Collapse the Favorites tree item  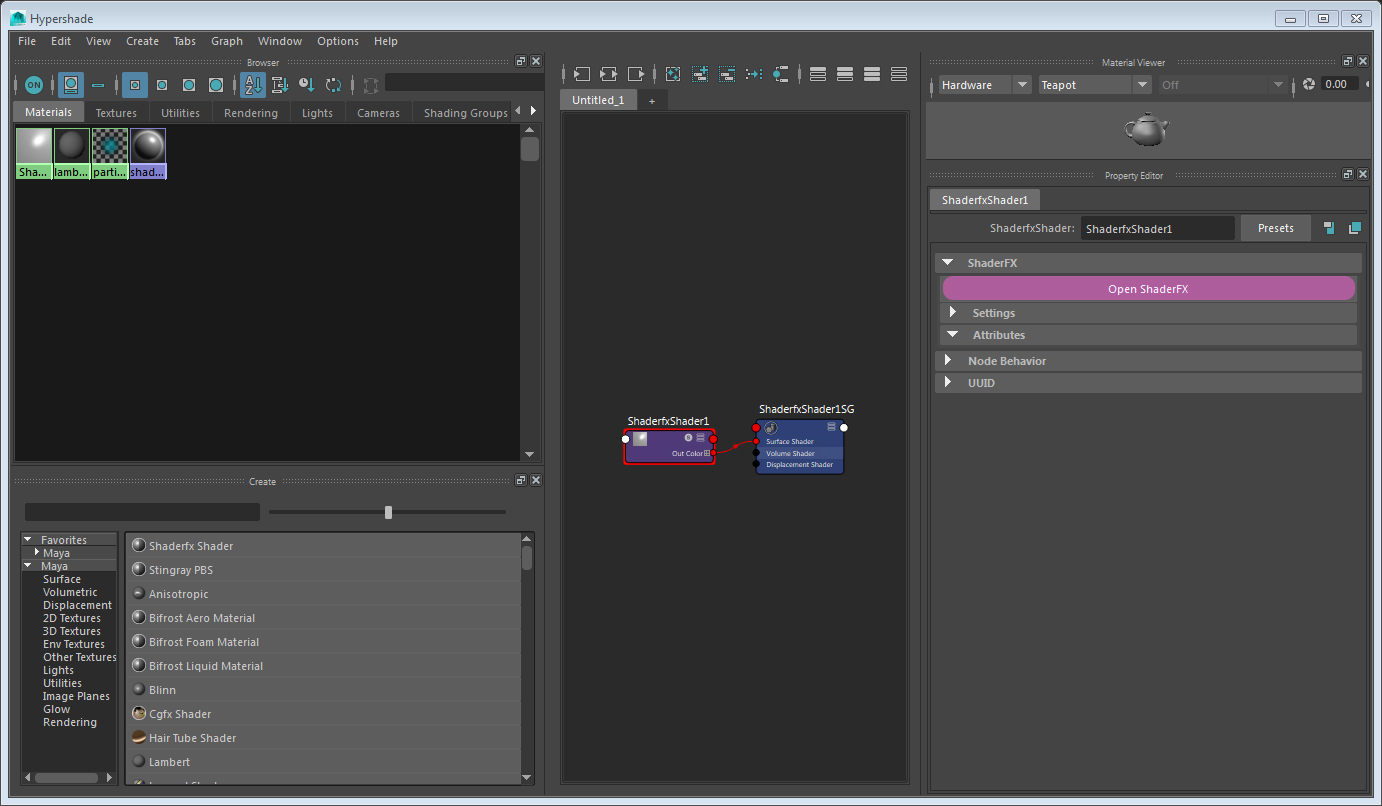[28, 540]
